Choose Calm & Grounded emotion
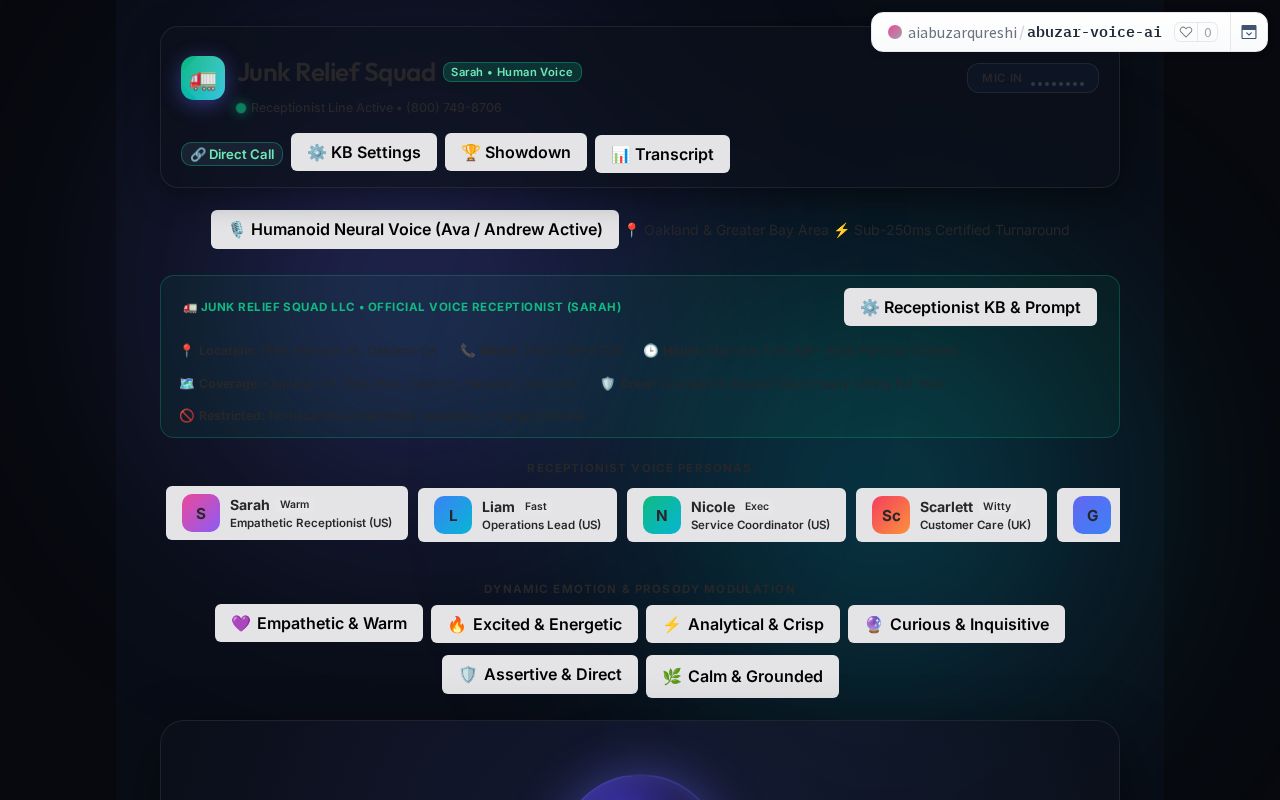 tap(742, 676)
